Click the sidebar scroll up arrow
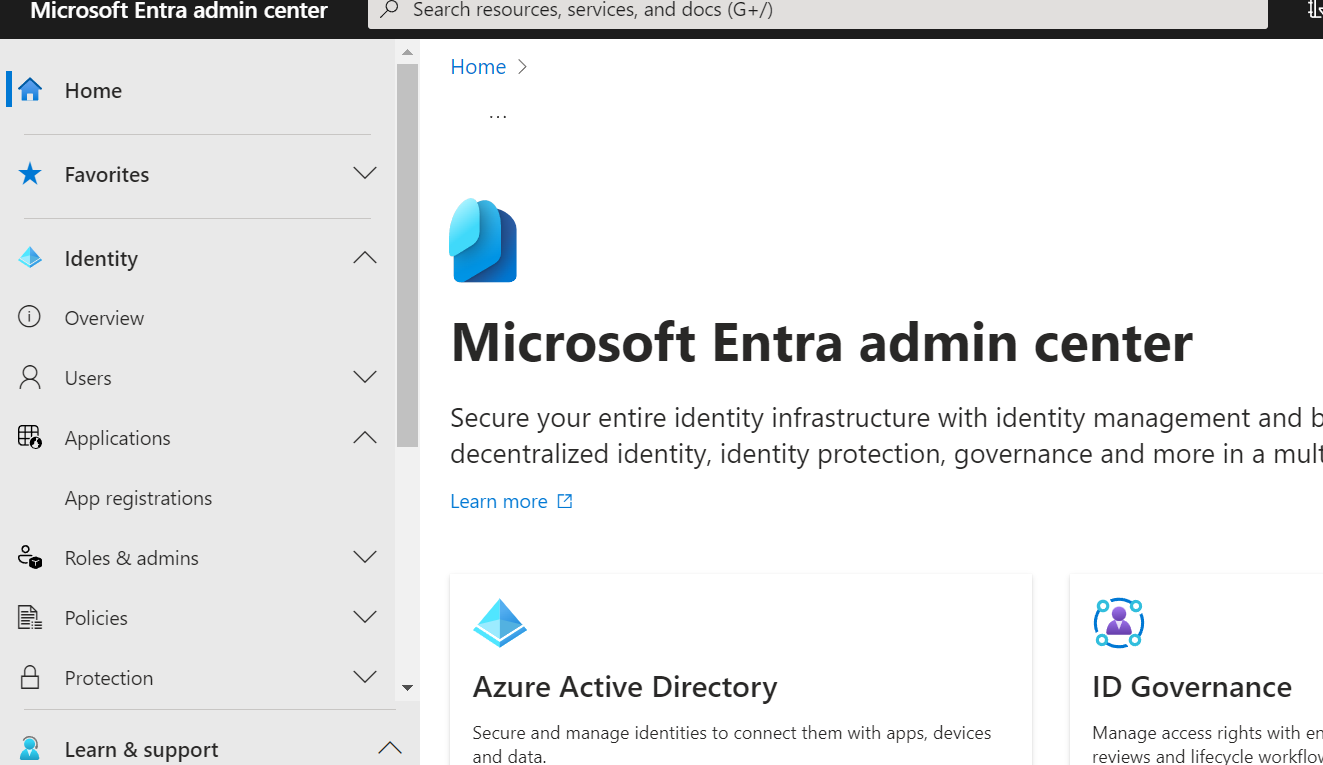 [407, 52]
